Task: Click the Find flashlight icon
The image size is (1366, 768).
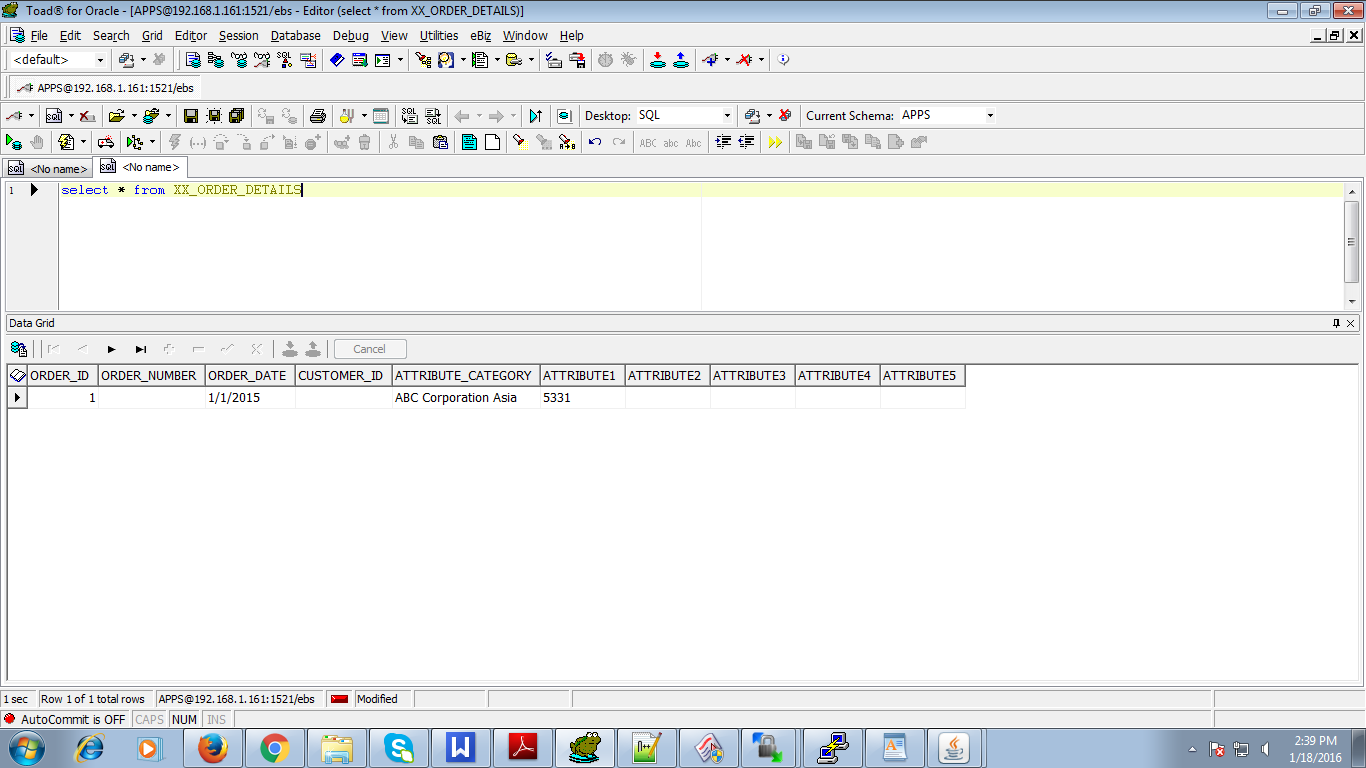Action: (x=519, y=143)
